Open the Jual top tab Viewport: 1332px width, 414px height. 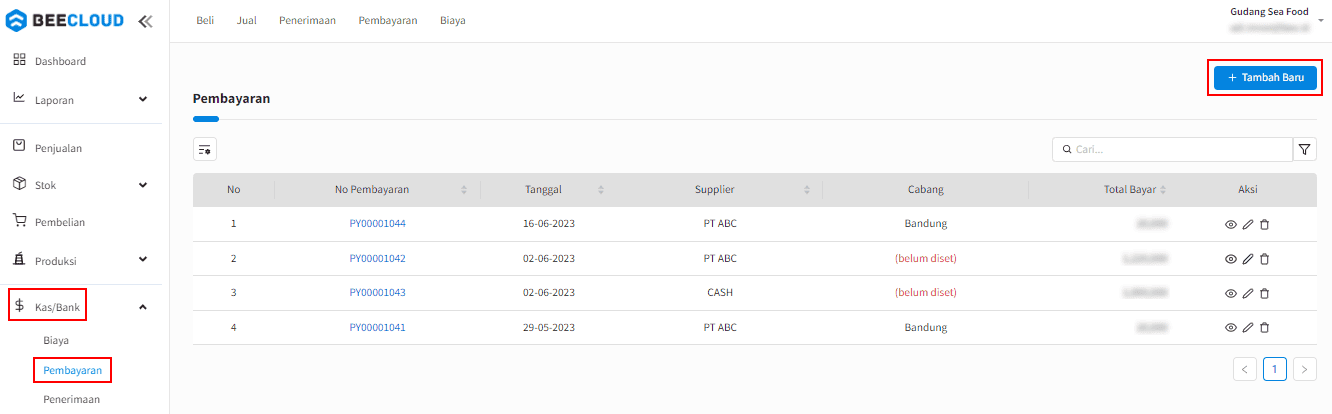tap(247, 20)
